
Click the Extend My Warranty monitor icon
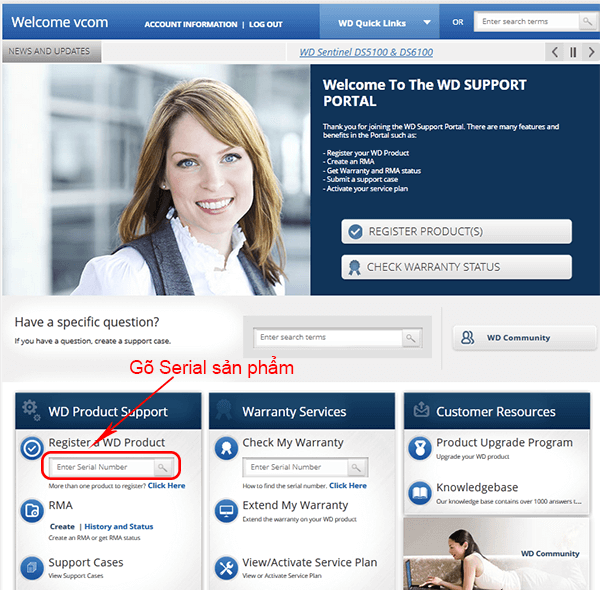click(x=226, y=510)
